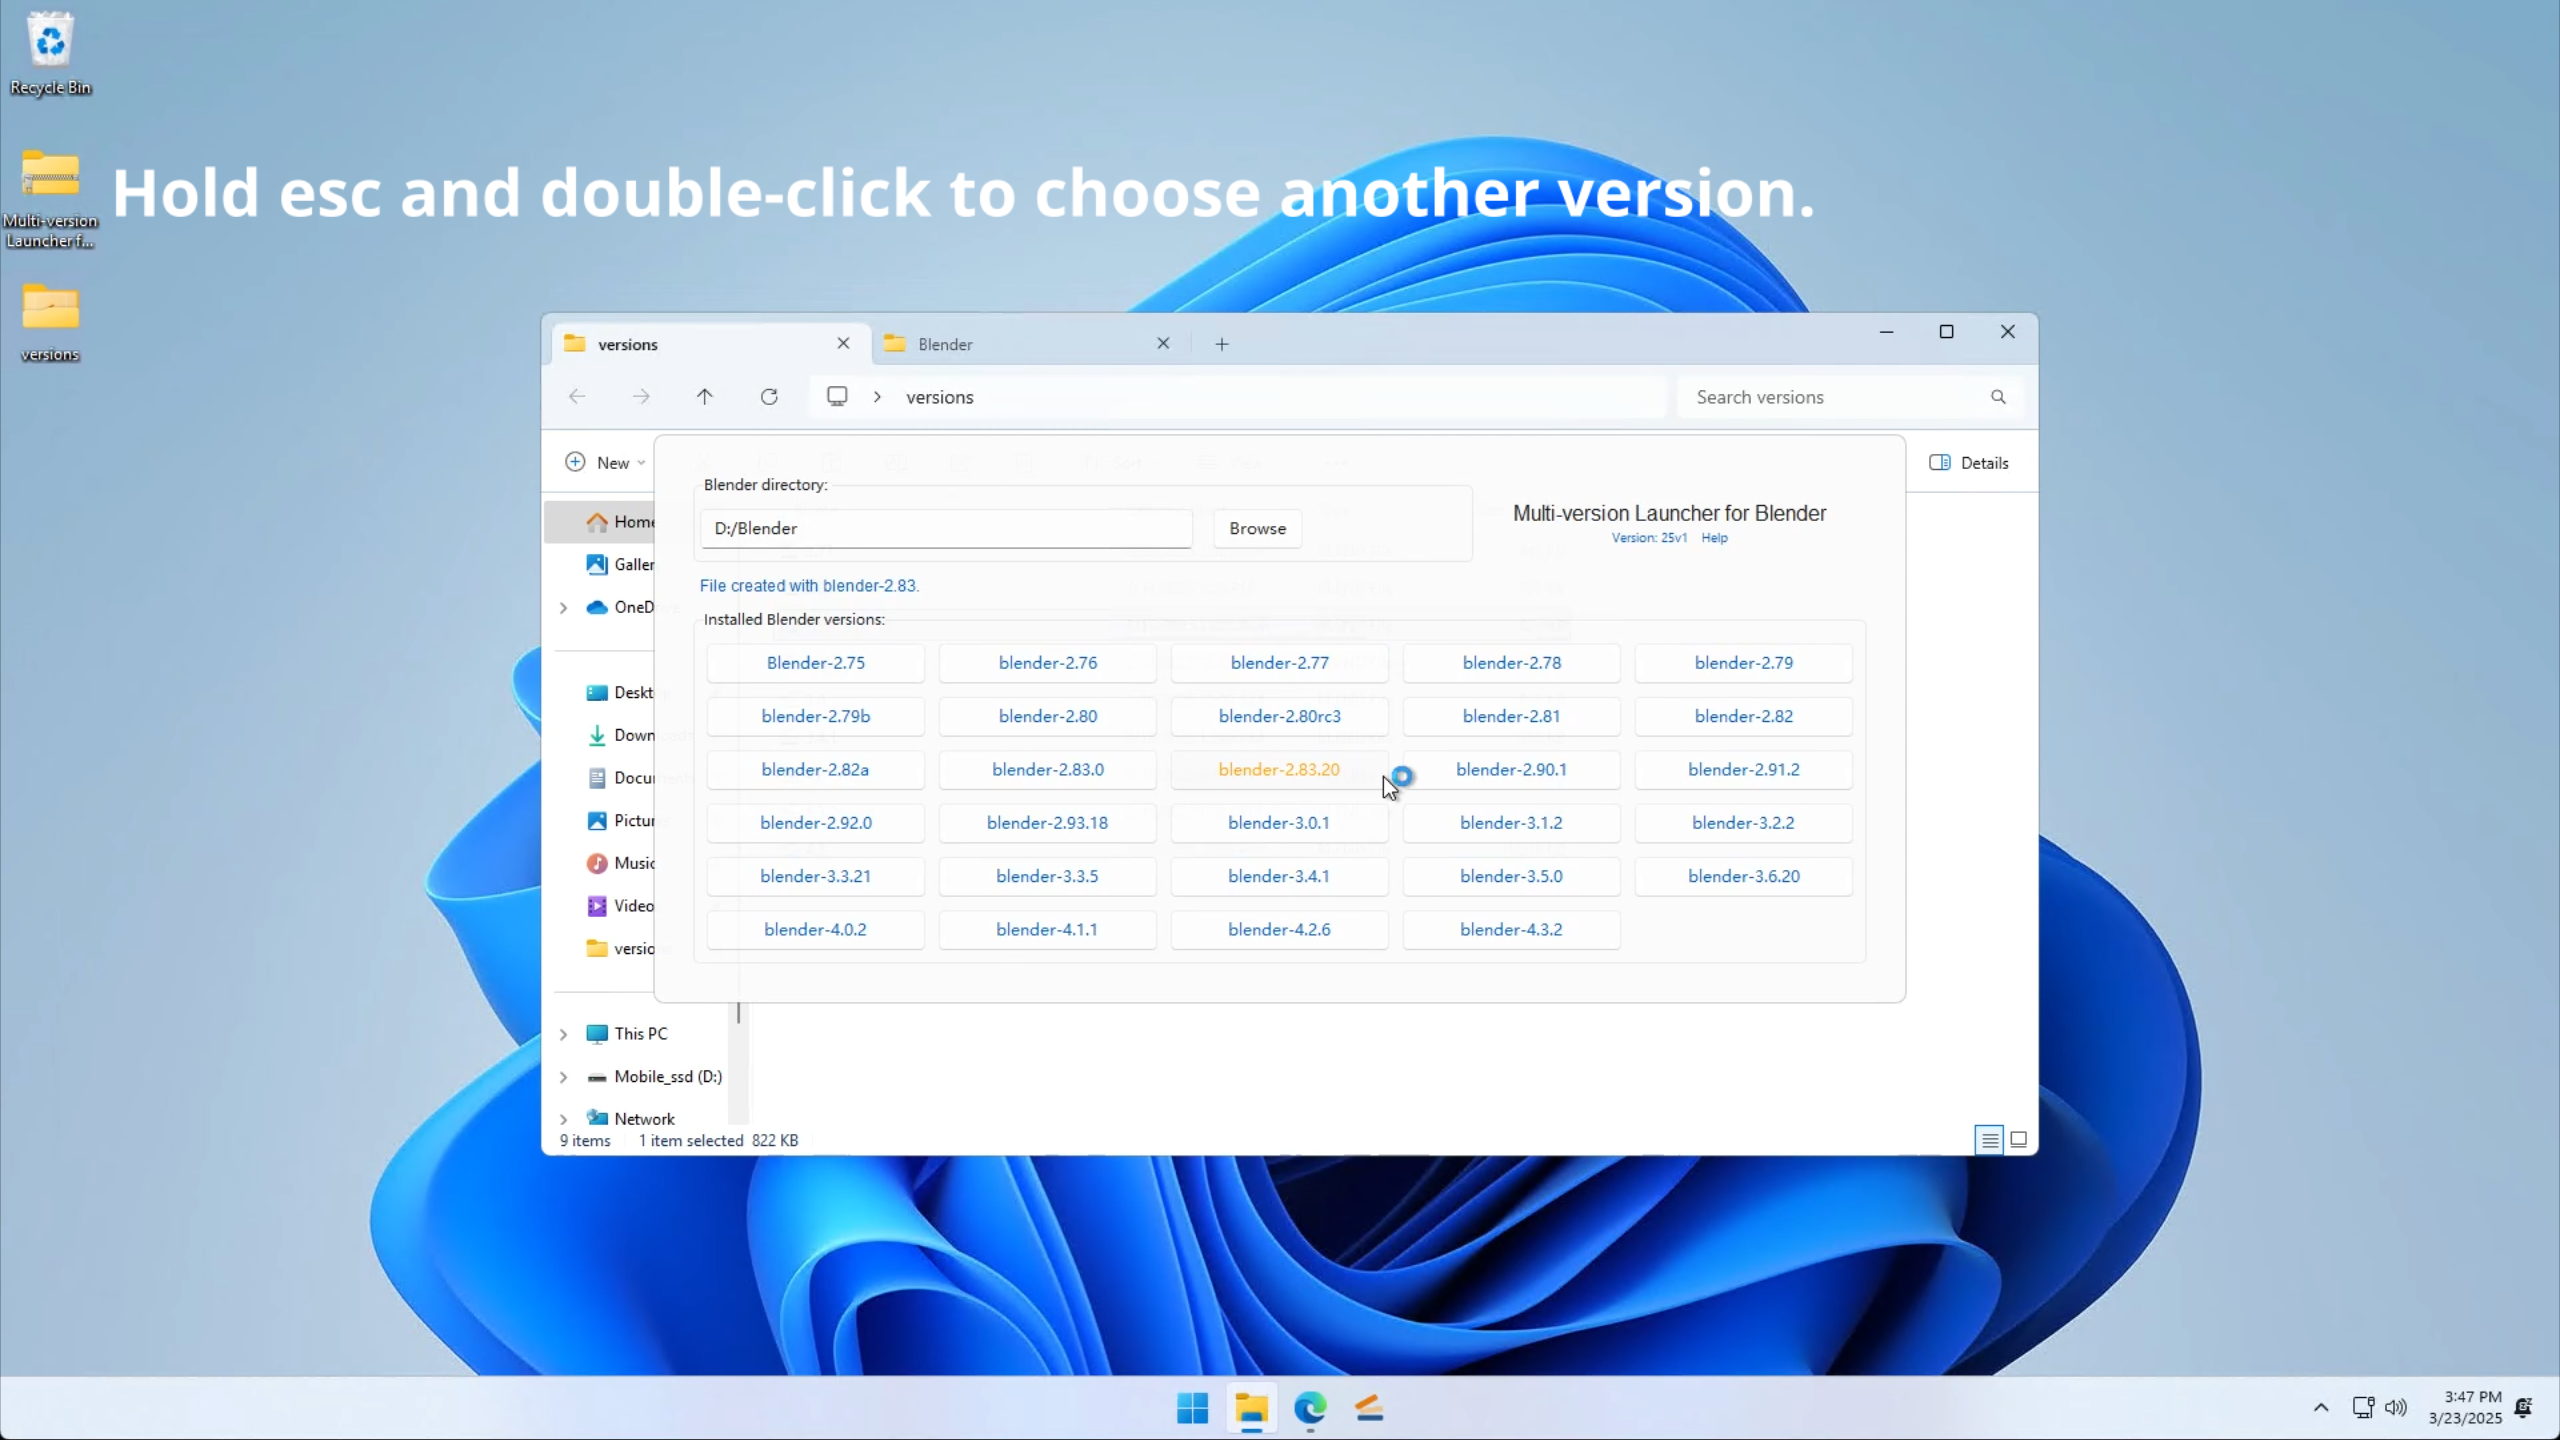
Task: Close the versions tab
Action: click(843, 343)
